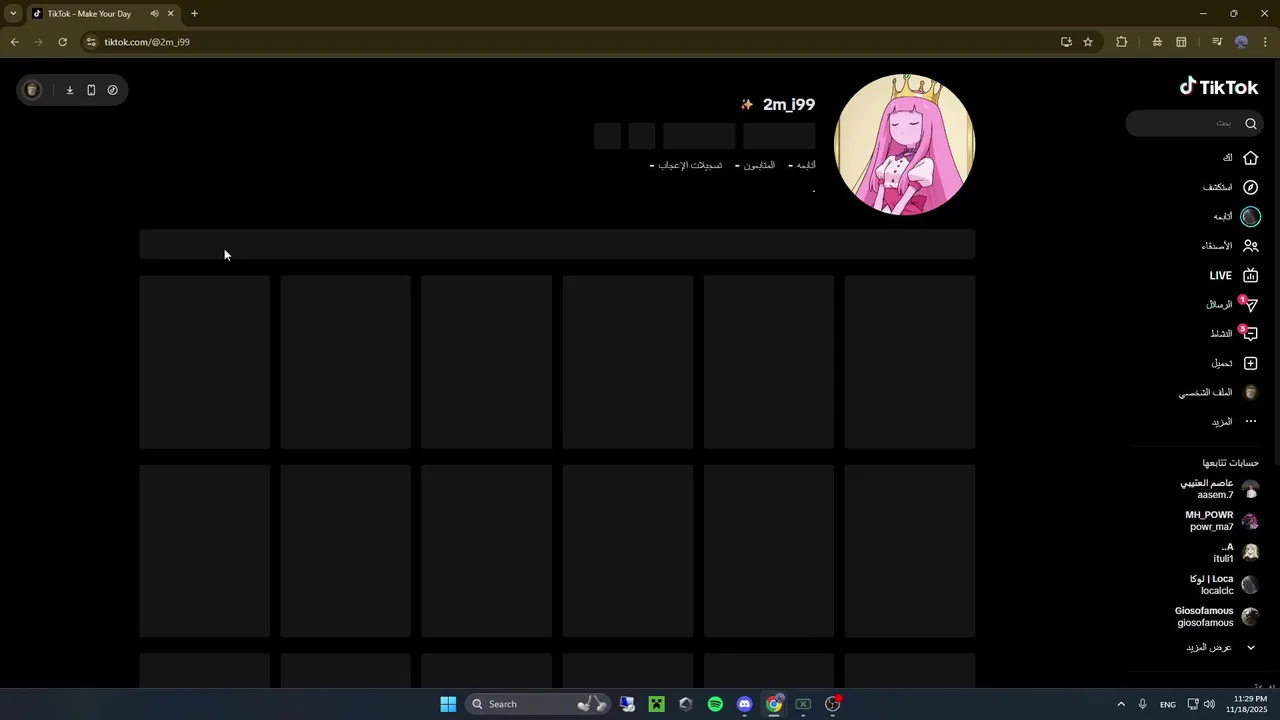Open Chrome profile avatar
This screenshot has height=720, width=1280.
pyautogui.click(x=1241, y=42)
